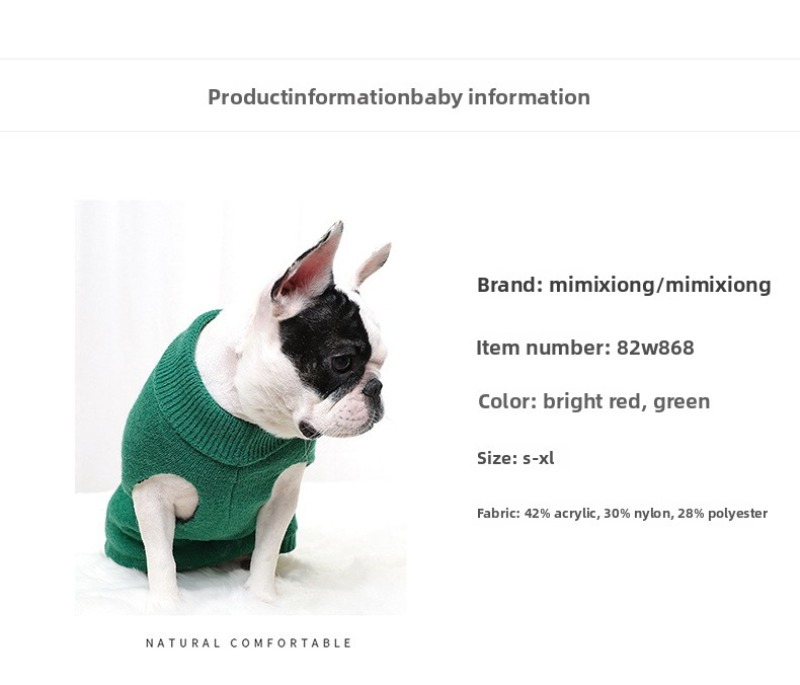Select the s-xl size value
800x685 pixels.
pyautogui.click(x=538, y=459)
